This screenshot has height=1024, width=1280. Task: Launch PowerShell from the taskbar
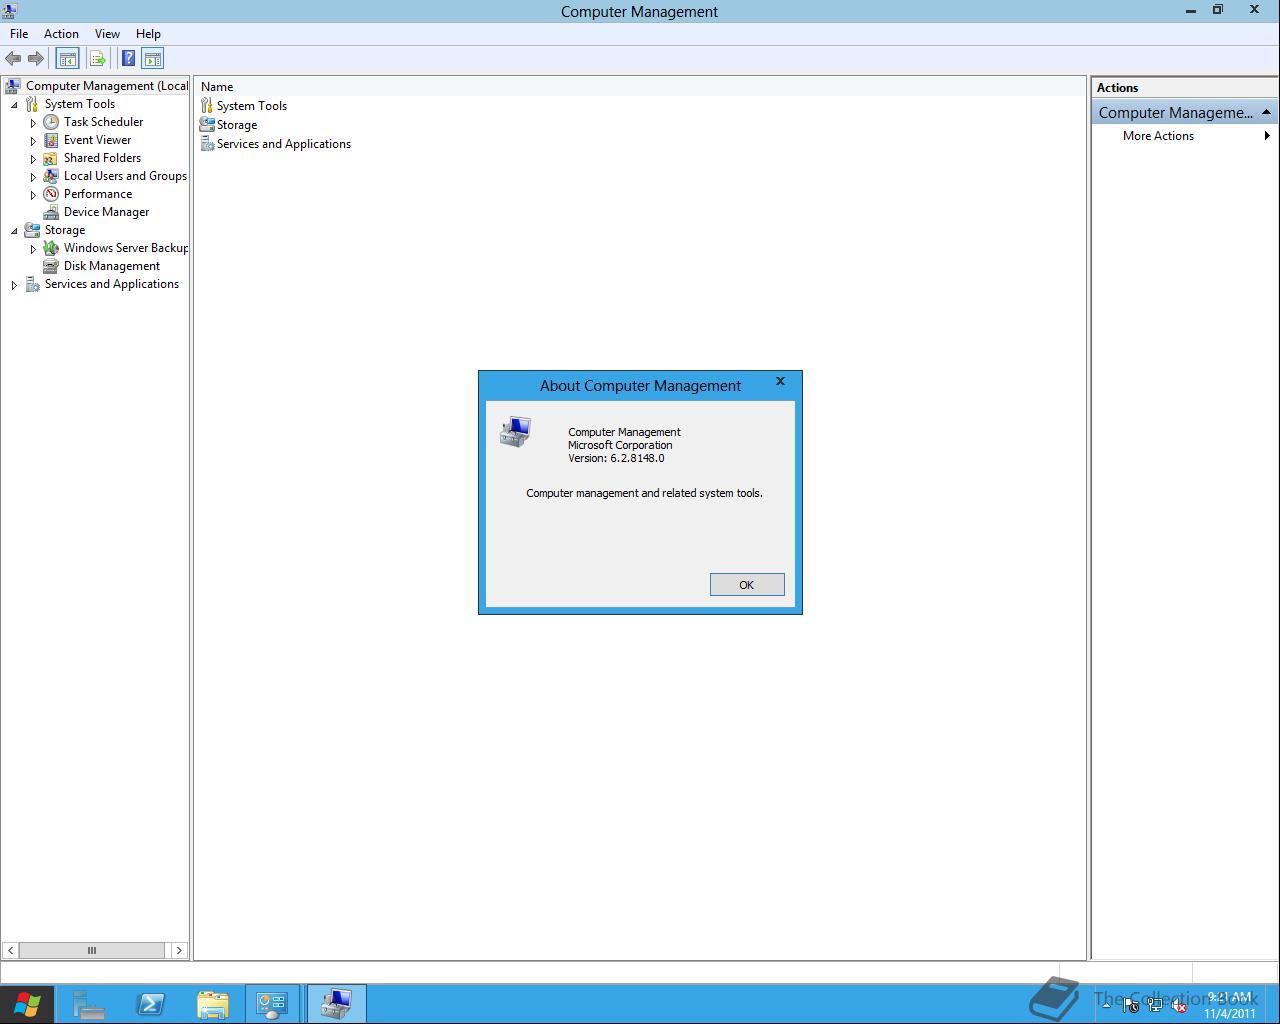151,1004
